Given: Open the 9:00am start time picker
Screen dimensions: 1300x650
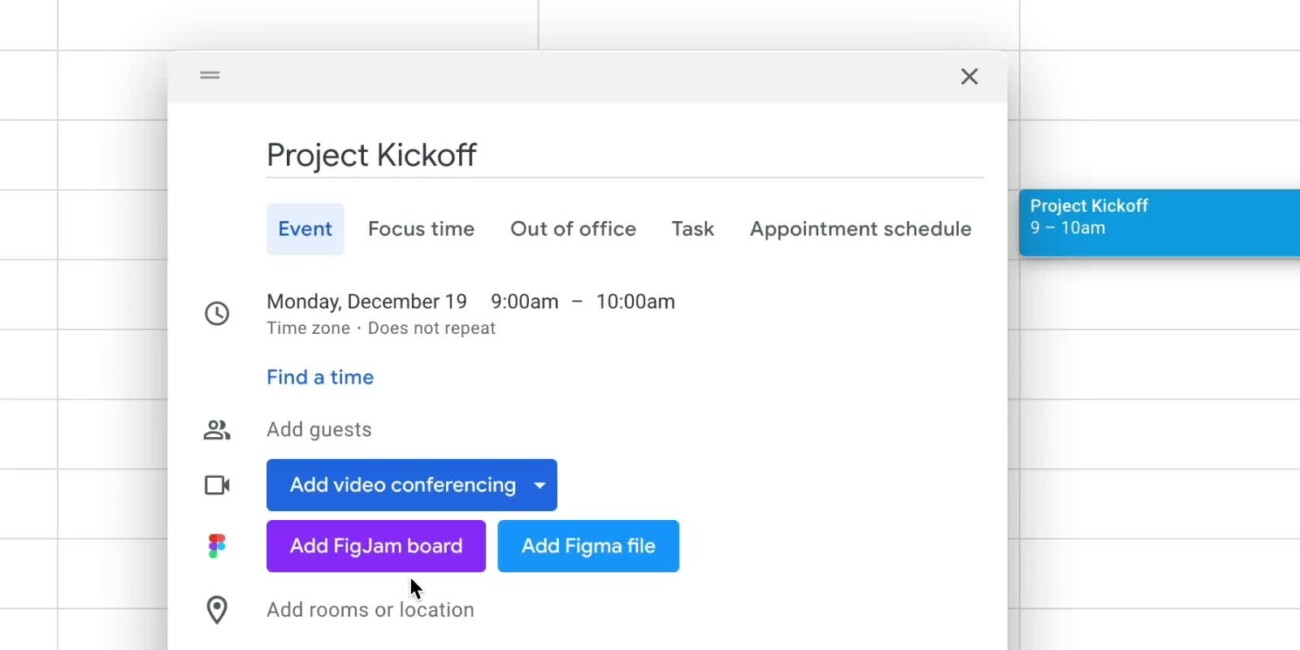Looking at the screenshot, I should point(524,302).
